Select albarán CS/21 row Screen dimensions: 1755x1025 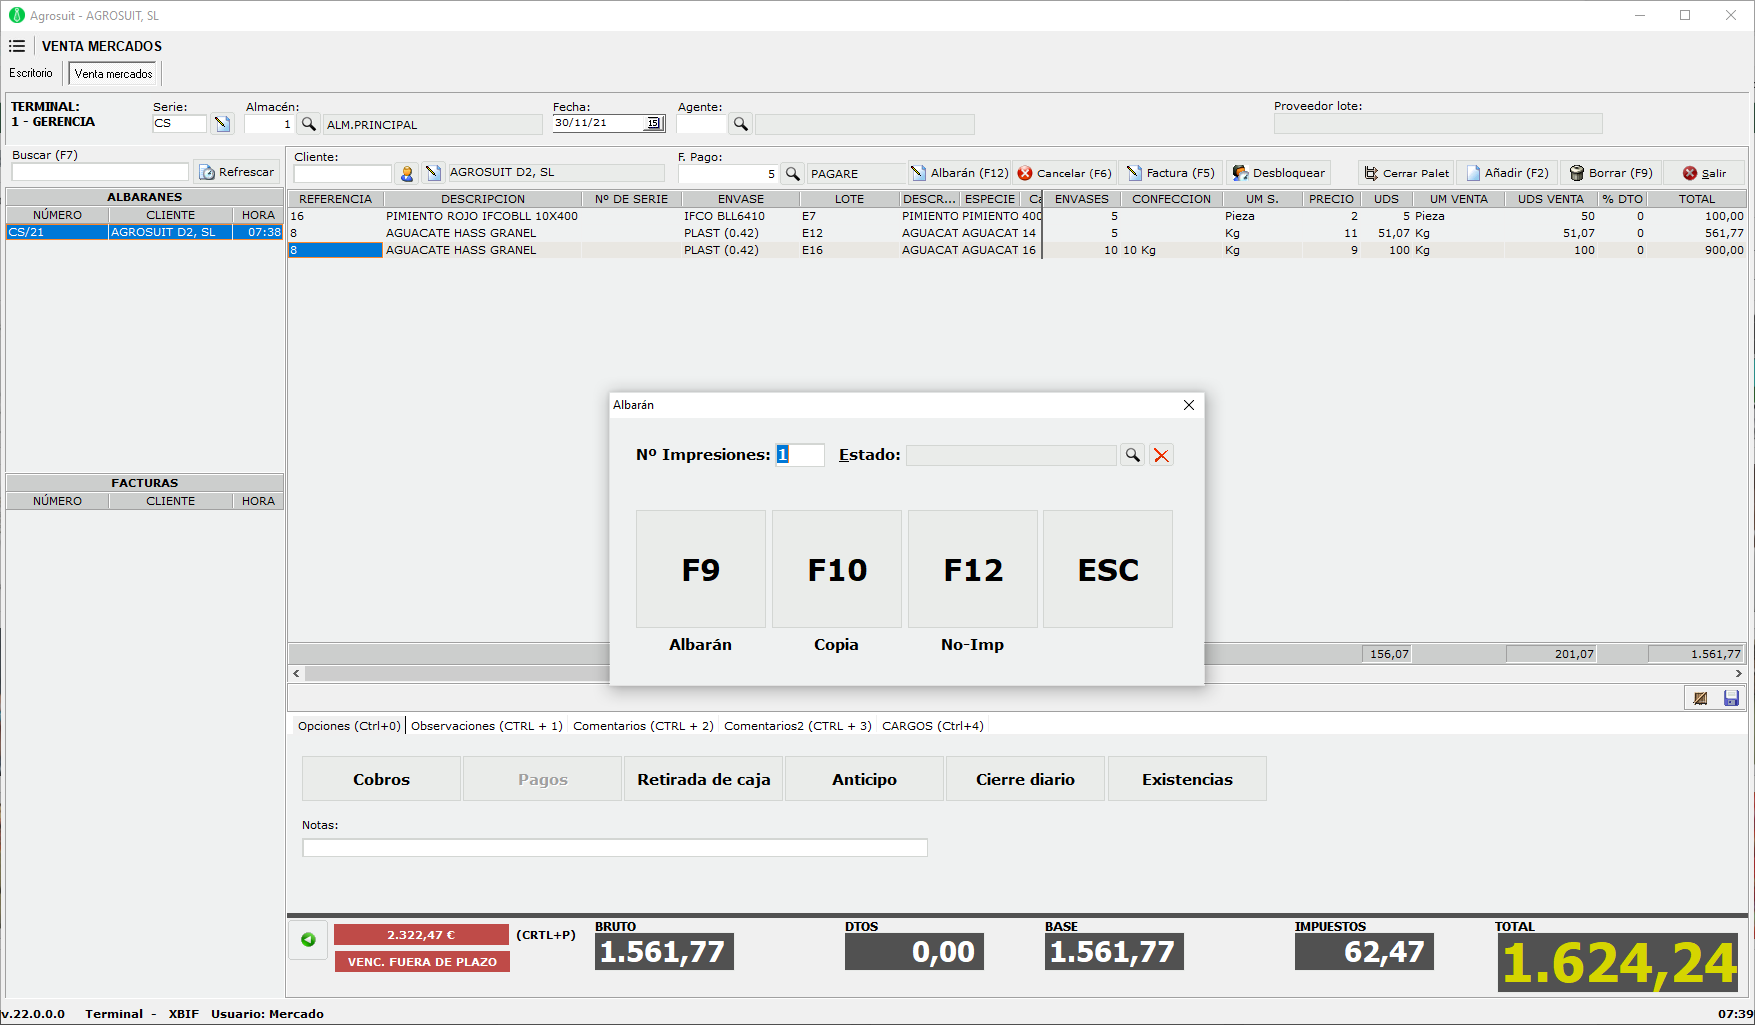point(145,232)
